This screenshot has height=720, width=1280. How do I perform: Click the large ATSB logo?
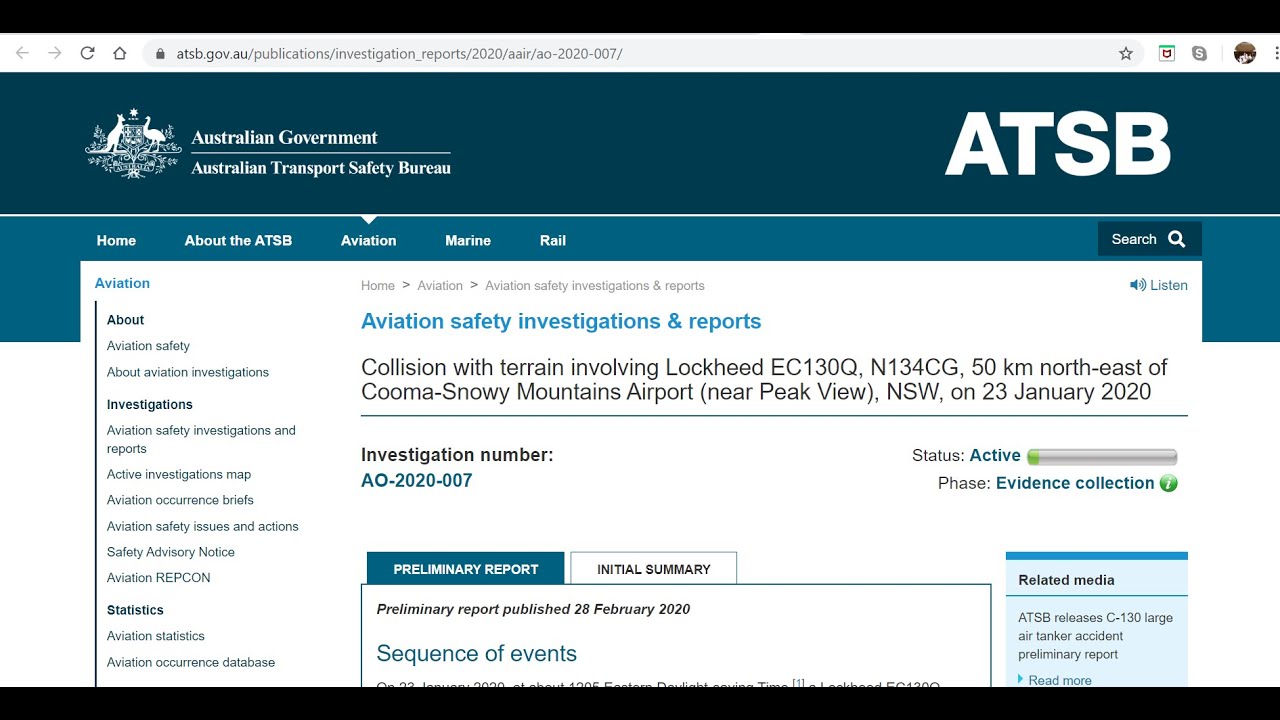point(1058,144)
